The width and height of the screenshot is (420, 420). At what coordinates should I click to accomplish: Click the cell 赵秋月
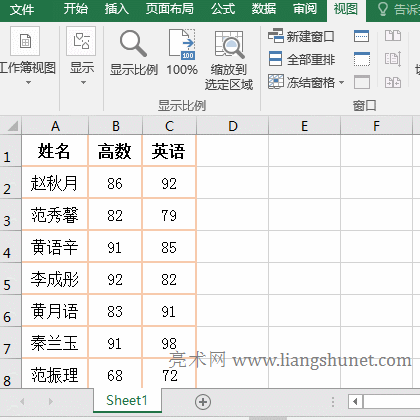(x=55, y=183)
